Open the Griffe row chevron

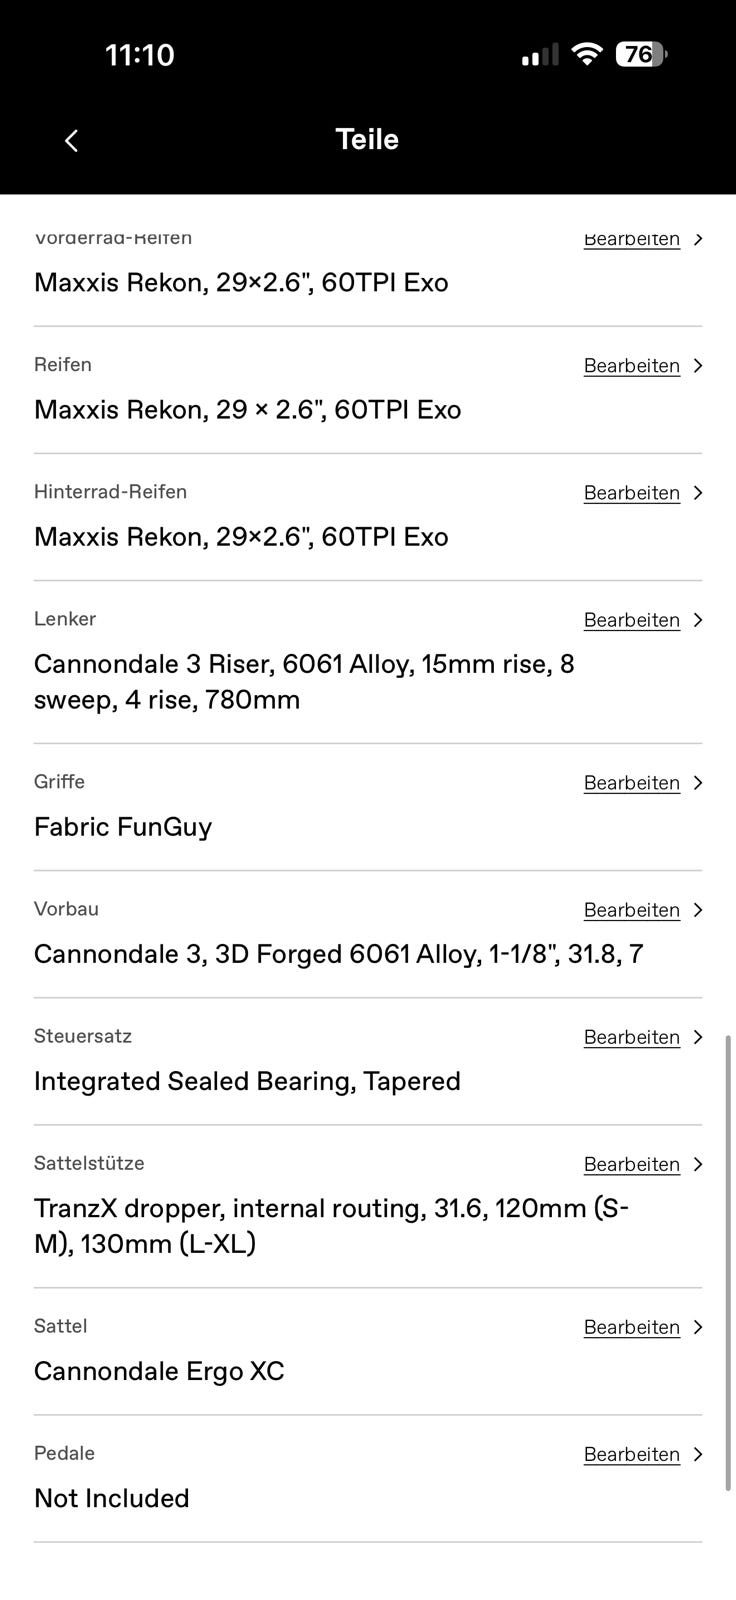coord(698,783)
